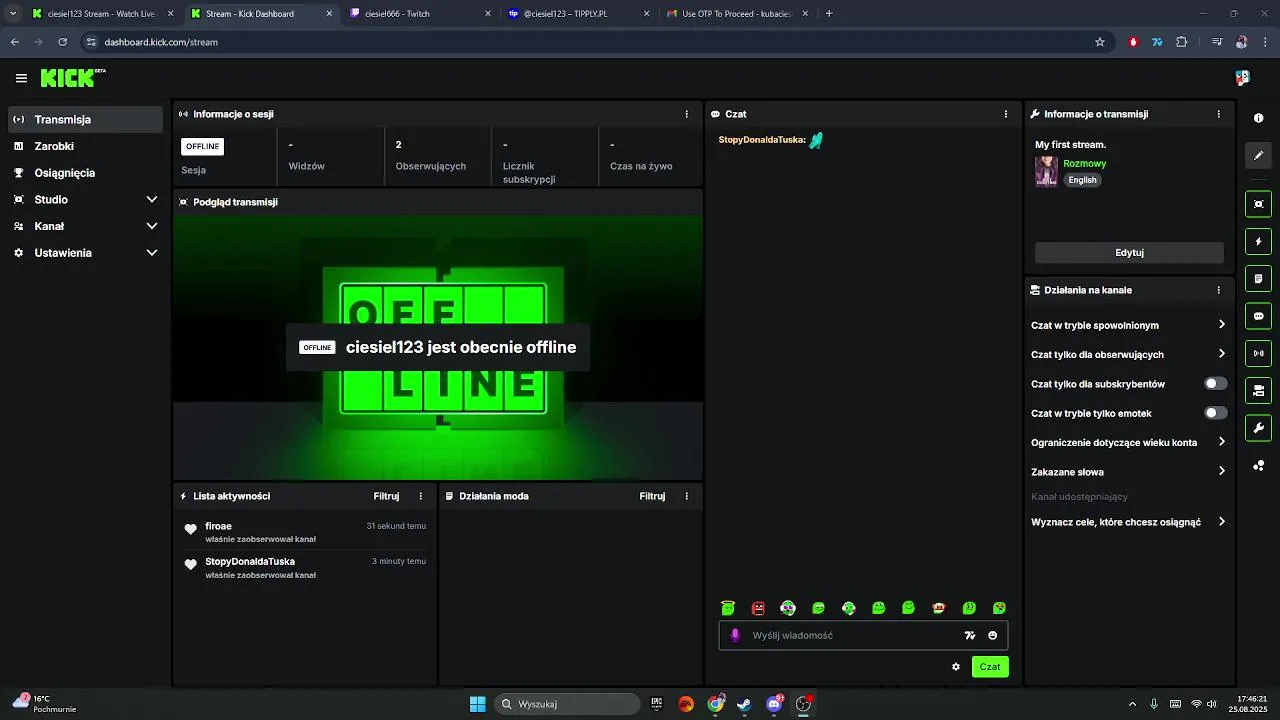Image resolution: width=1280 pixels, height=720 pixels.
Task: Click the purple microphone icon in chat input
Action: point(735,635)
